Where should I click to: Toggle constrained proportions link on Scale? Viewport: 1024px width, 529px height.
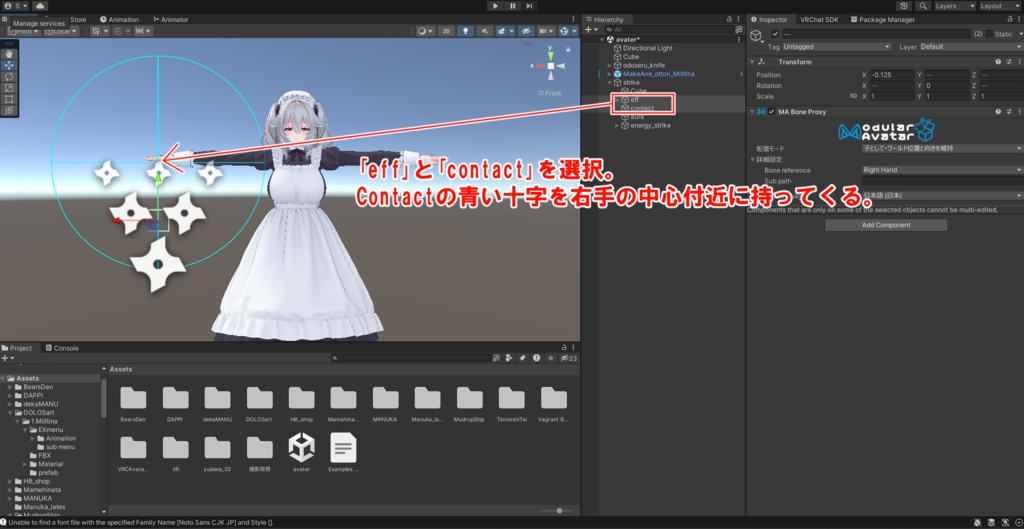(x=852, y=96)
